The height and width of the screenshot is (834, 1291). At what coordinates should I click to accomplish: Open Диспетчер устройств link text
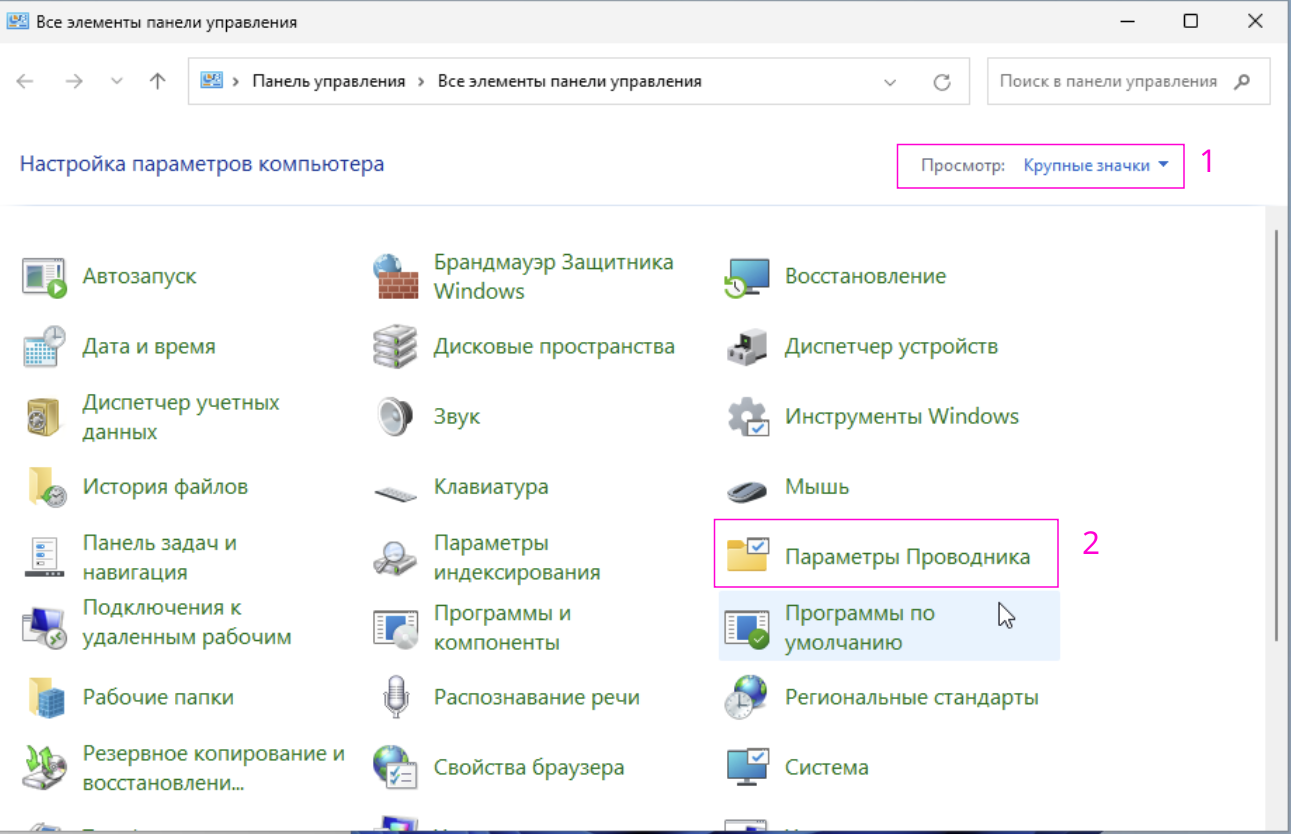[891, 347]
